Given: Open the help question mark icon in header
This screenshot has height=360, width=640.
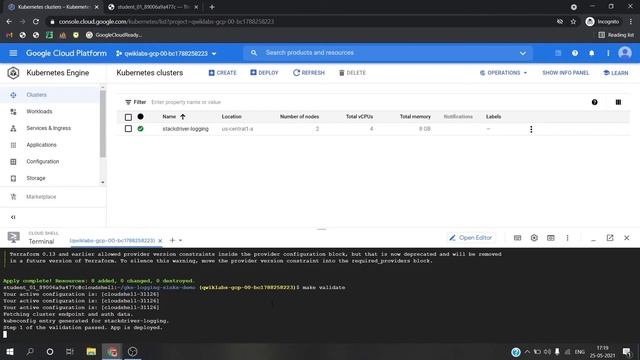Looking at the screenshot, I should tap(575, 53).
